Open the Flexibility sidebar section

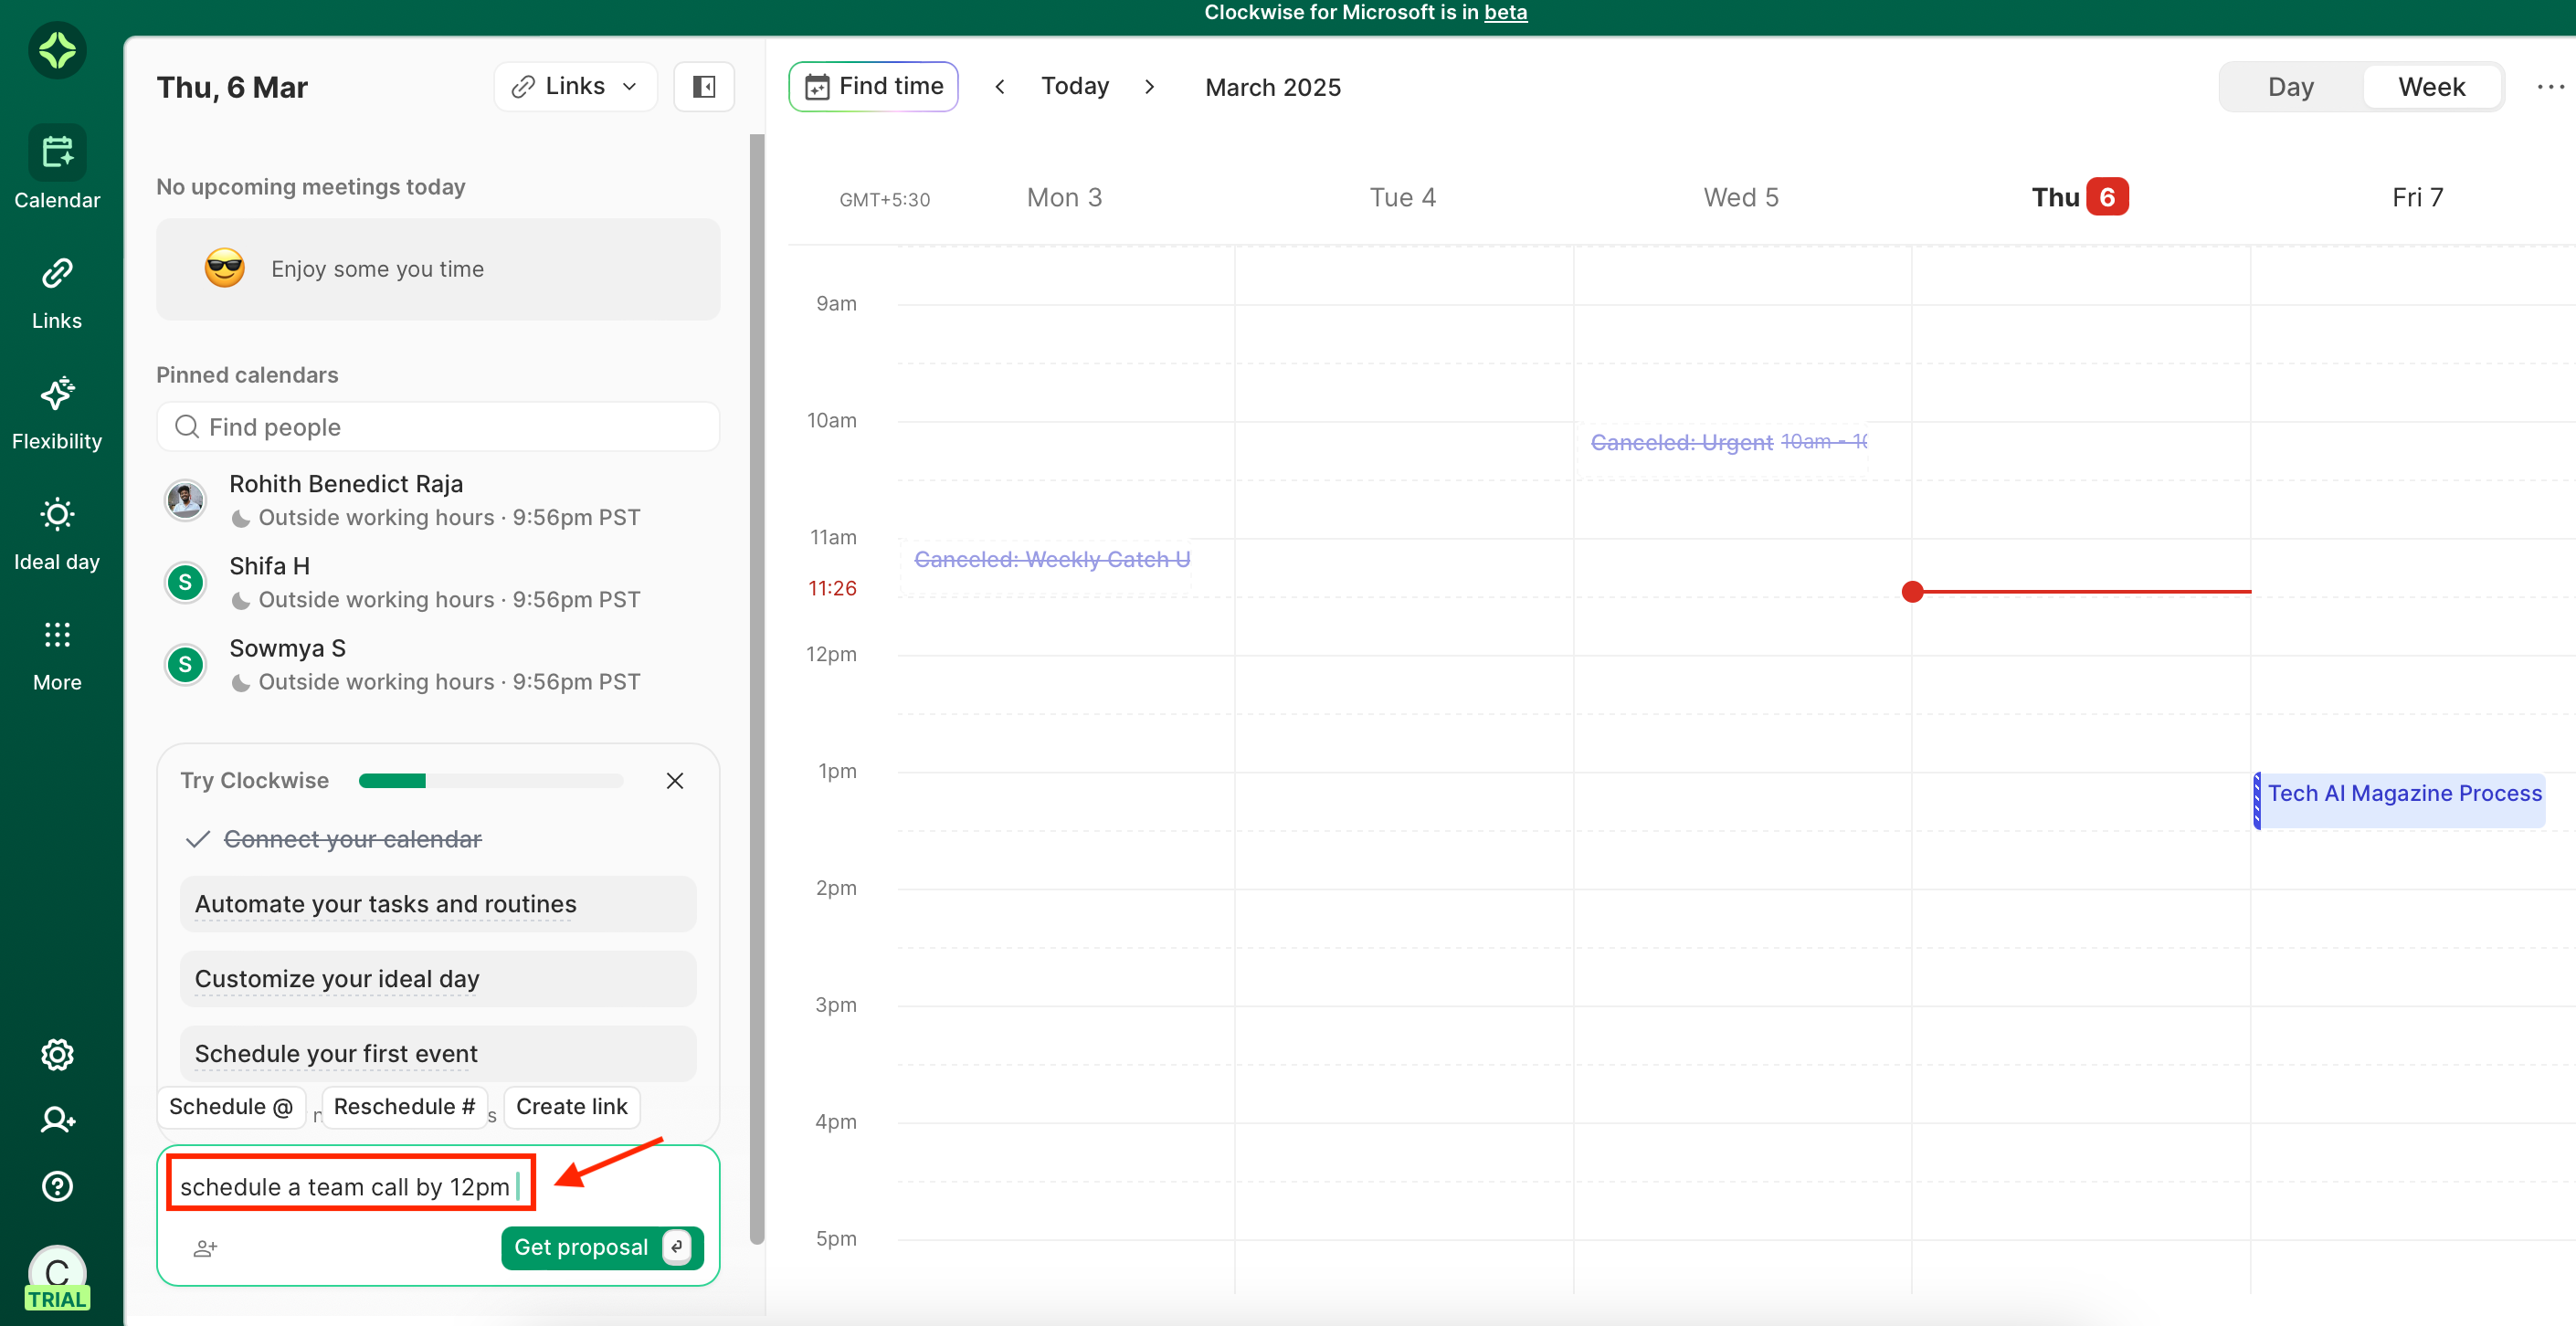[57, 413]
